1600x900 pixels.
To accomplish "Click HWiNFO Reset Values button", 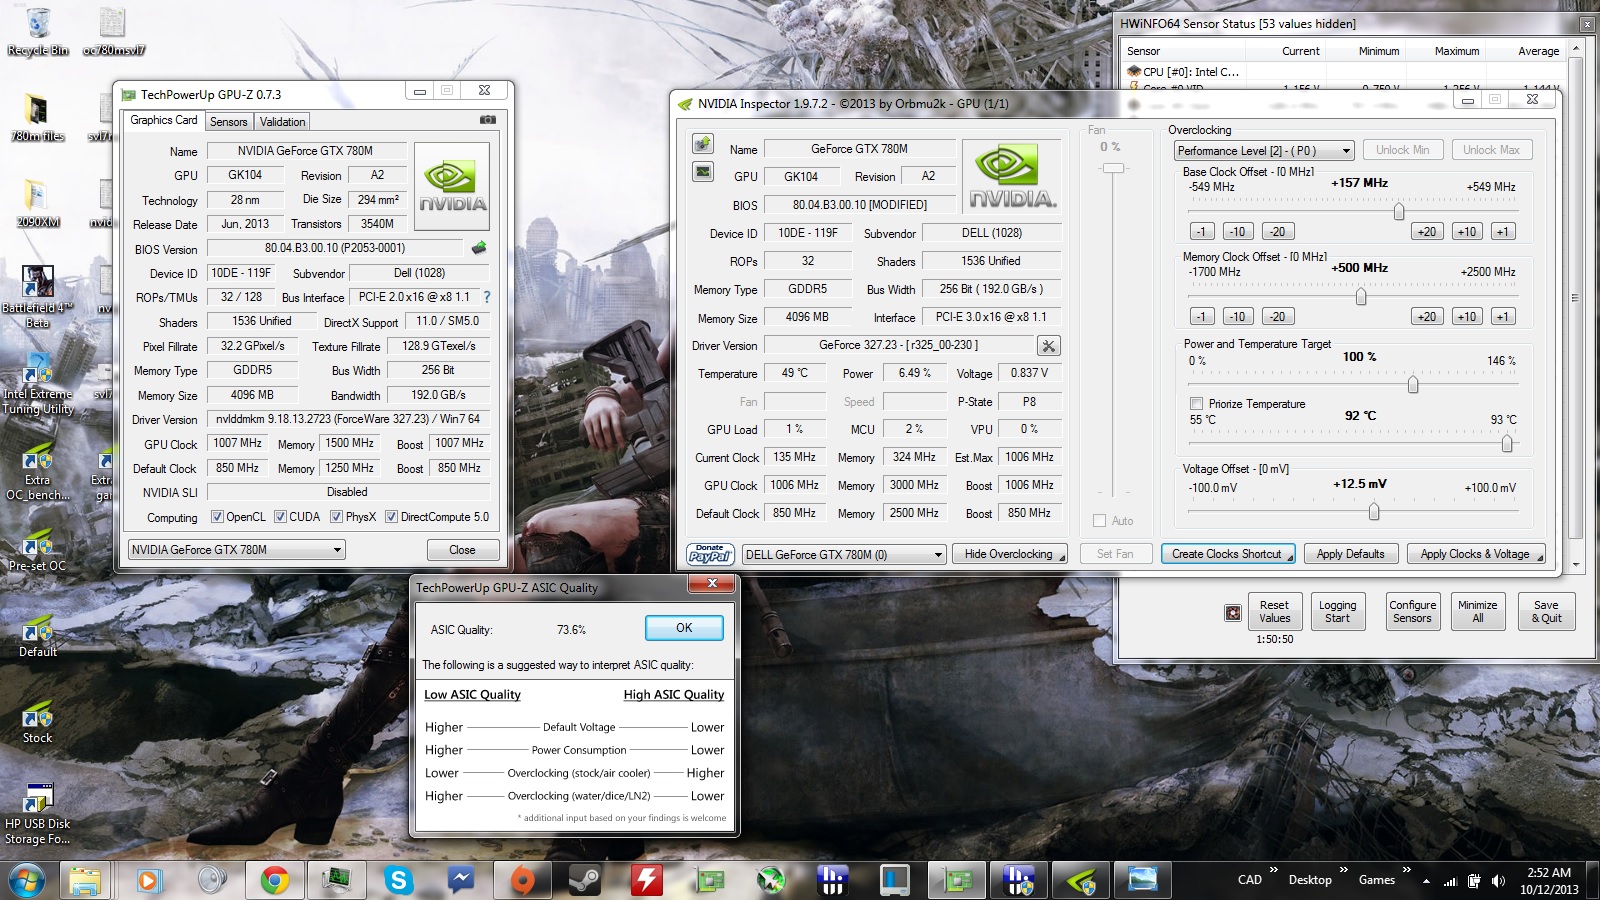I will [x=1274, y=611].
